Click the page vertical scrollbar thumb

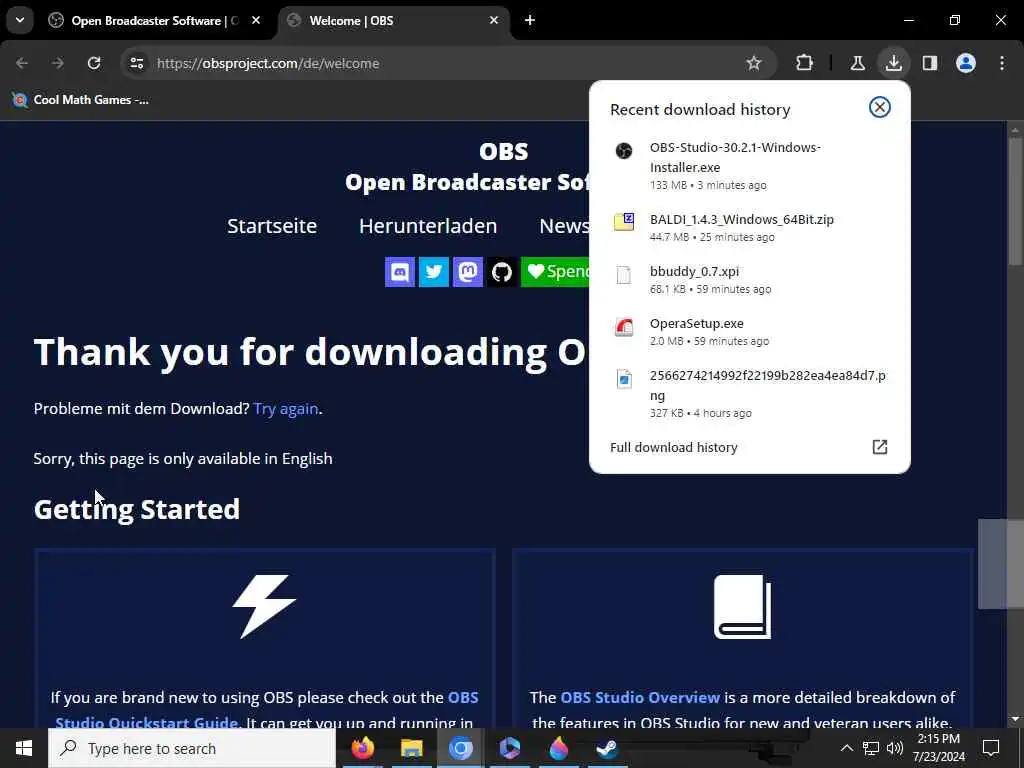click(x=1014, y=201)
